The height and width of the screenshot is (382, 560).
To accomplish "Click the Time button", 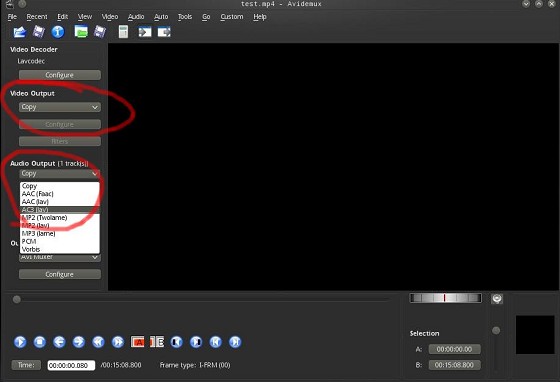I will pyautogui.click(x=26, y=365).
